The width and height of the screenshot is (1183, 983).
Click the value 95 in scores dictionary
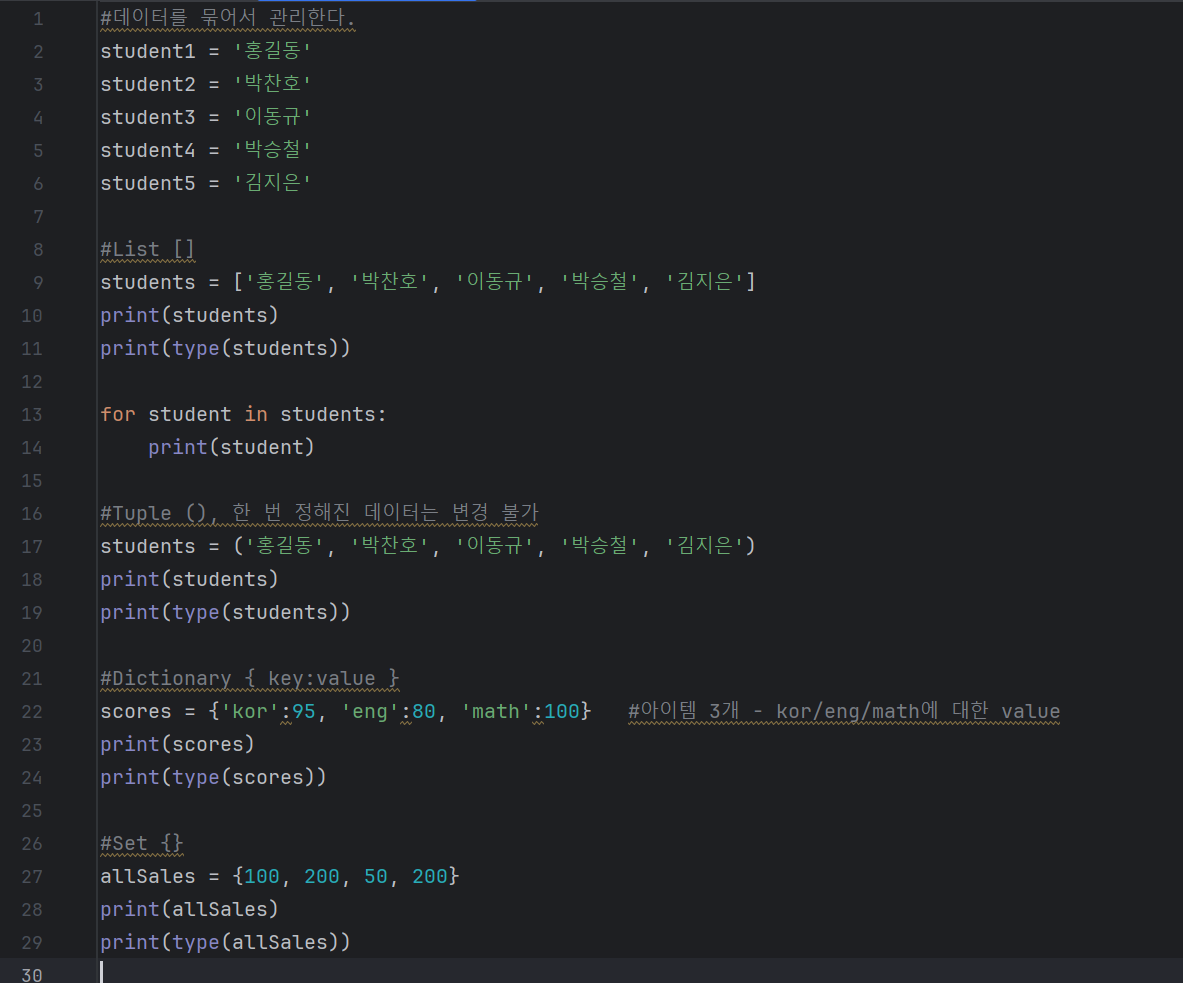[303, 711]
